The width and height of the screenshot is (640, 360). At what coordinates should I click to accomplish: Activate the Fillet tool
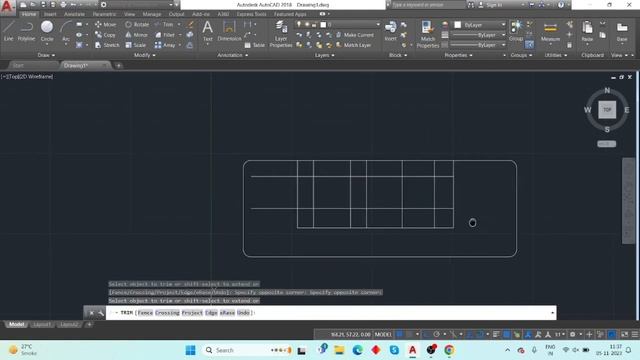point(165,35)
